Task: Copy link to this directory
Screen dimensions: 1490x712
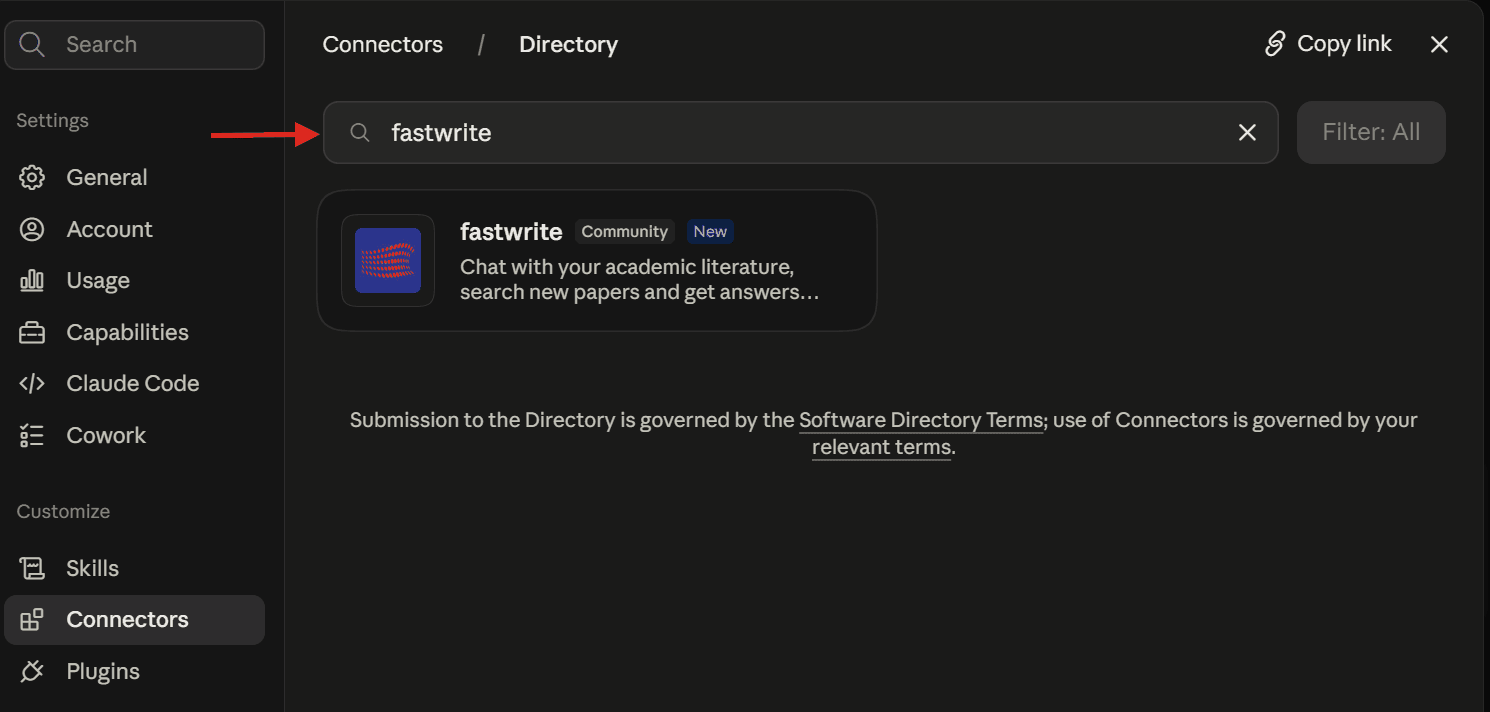Action: click(1328, 44)
